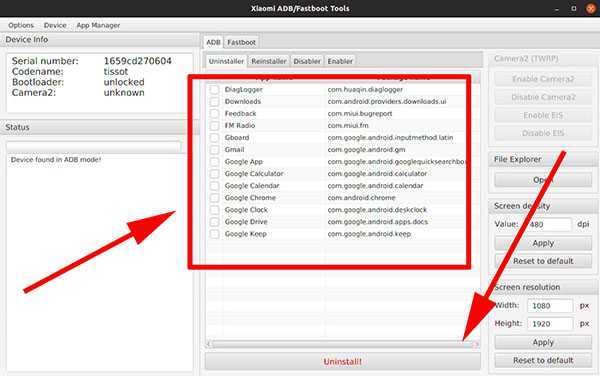Select the Google App checkbox
Image resolution: width=600 pixels, height=376 pixels.
[x=214, y=162]
